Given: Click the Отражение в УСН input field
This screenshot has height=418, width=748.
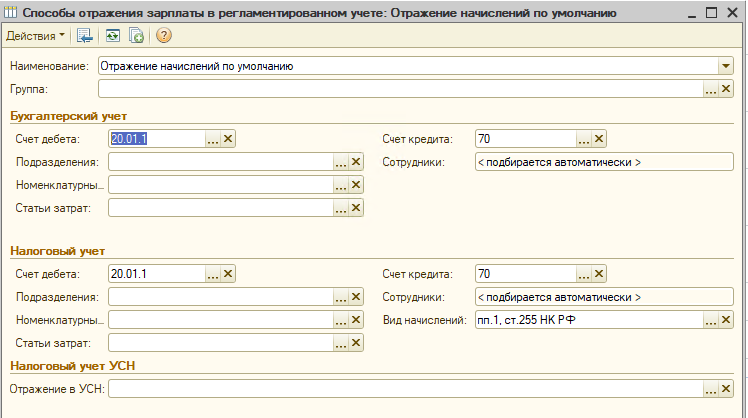Looking at the screenshot, I should pos(400,389).
